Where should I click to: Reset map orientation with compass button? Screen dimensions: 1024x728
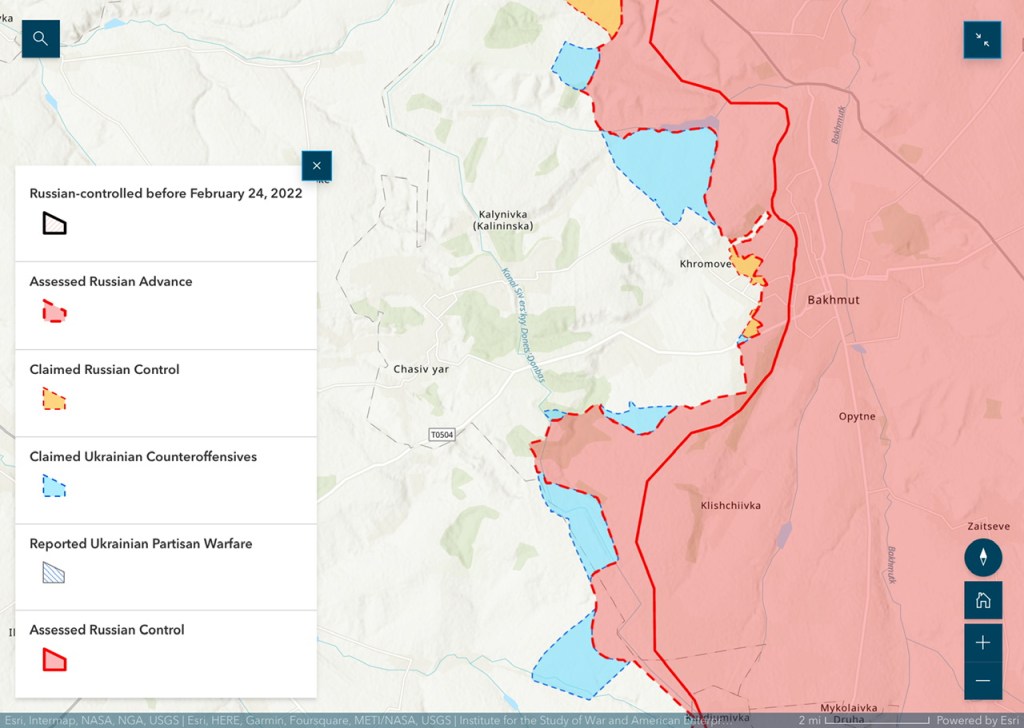tap(983, 557)
